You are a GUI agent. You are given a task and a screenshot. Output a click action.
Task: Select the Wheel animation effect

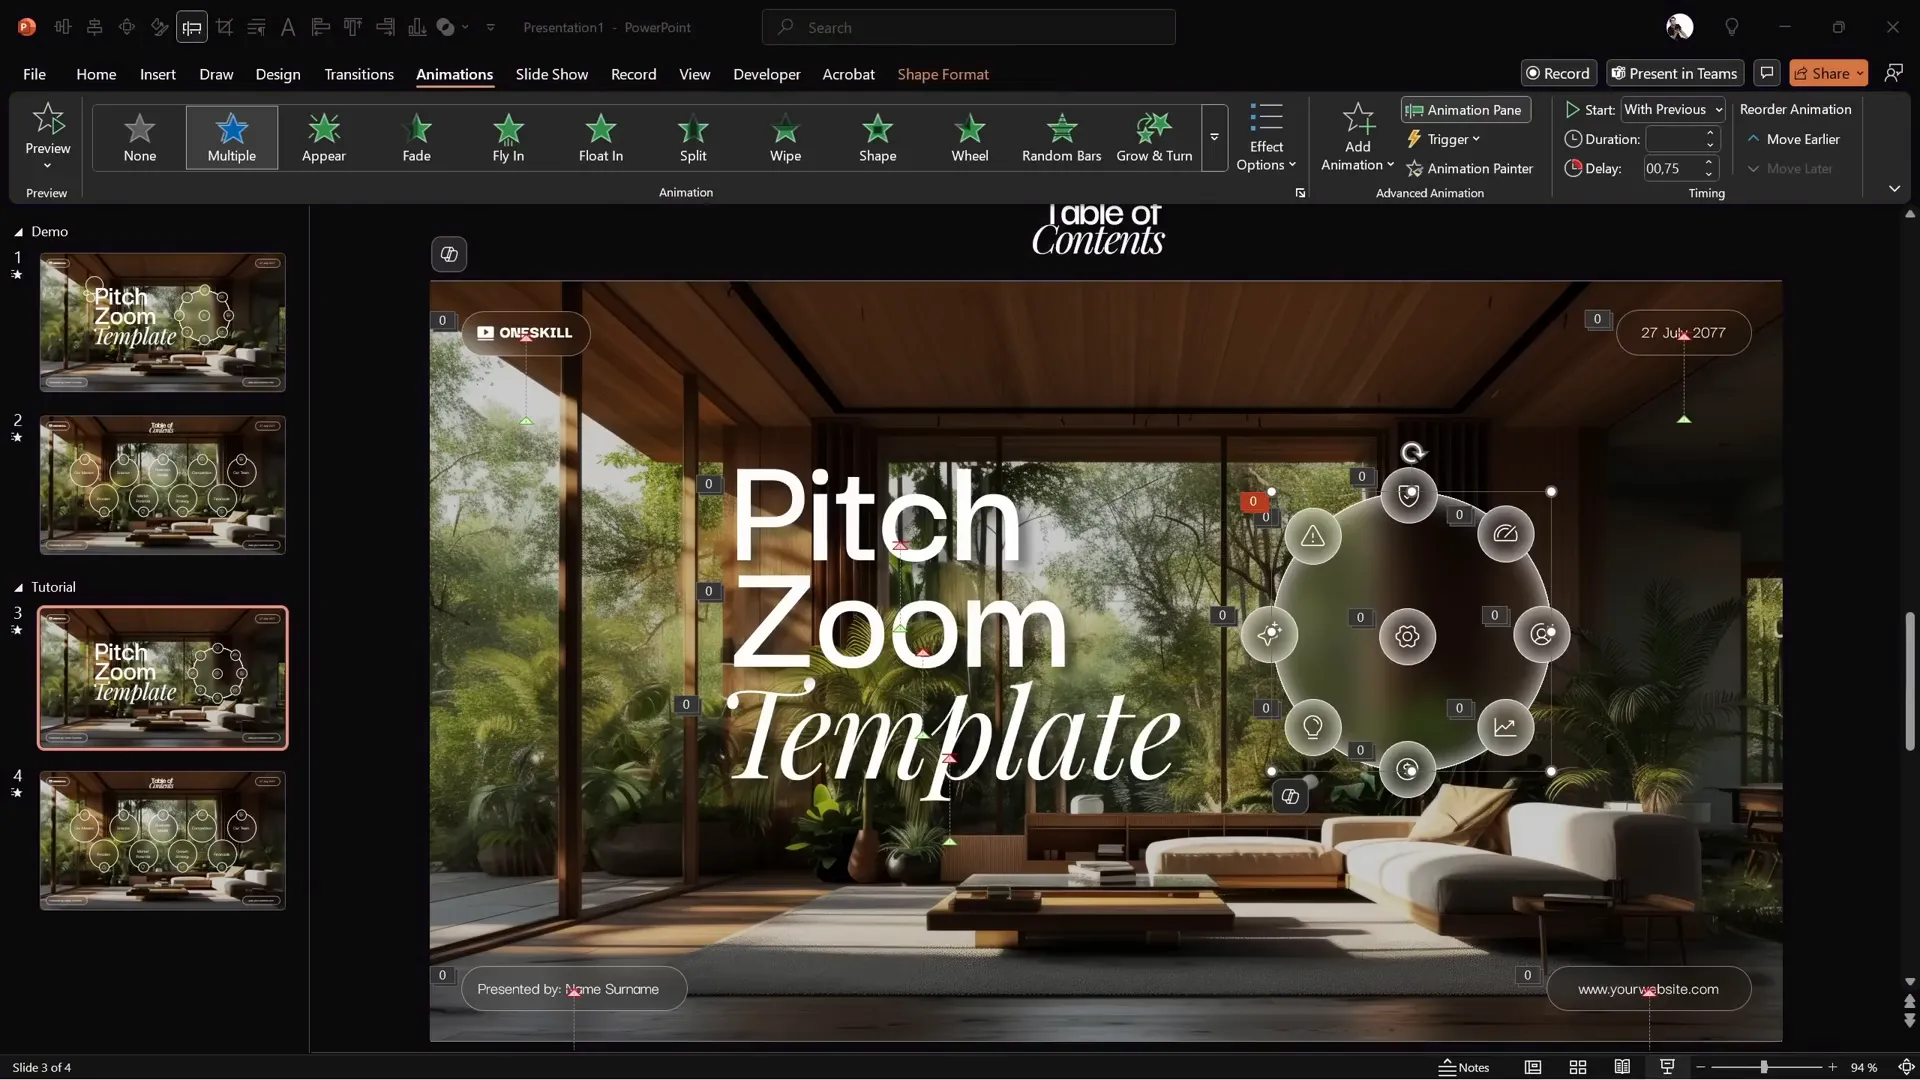(x=969, y=137)
